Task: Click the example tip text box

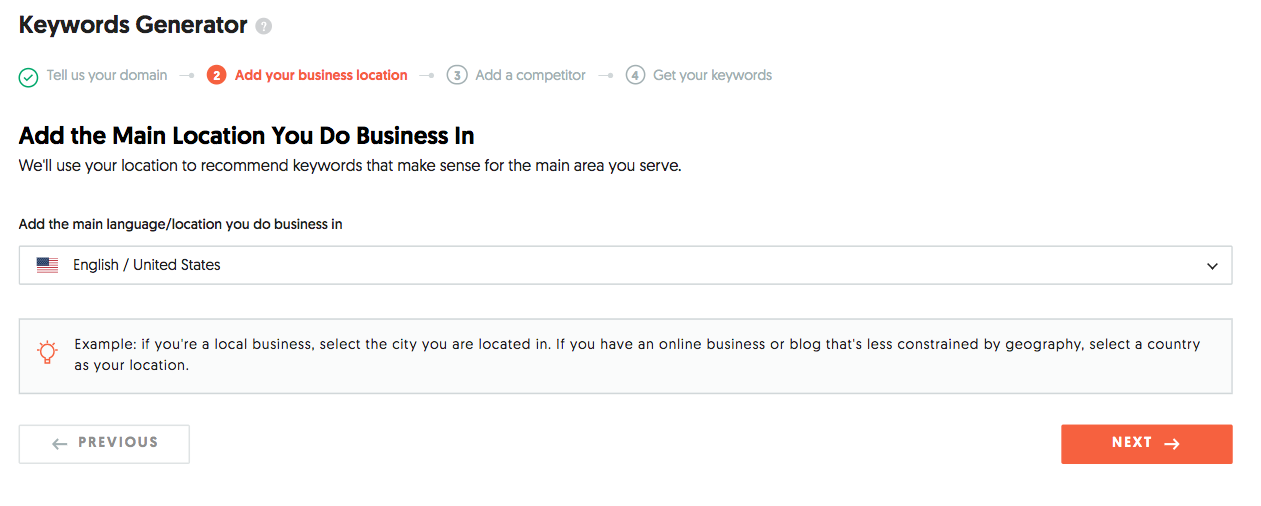Action: pyautogui.click(x=636, y=355)
